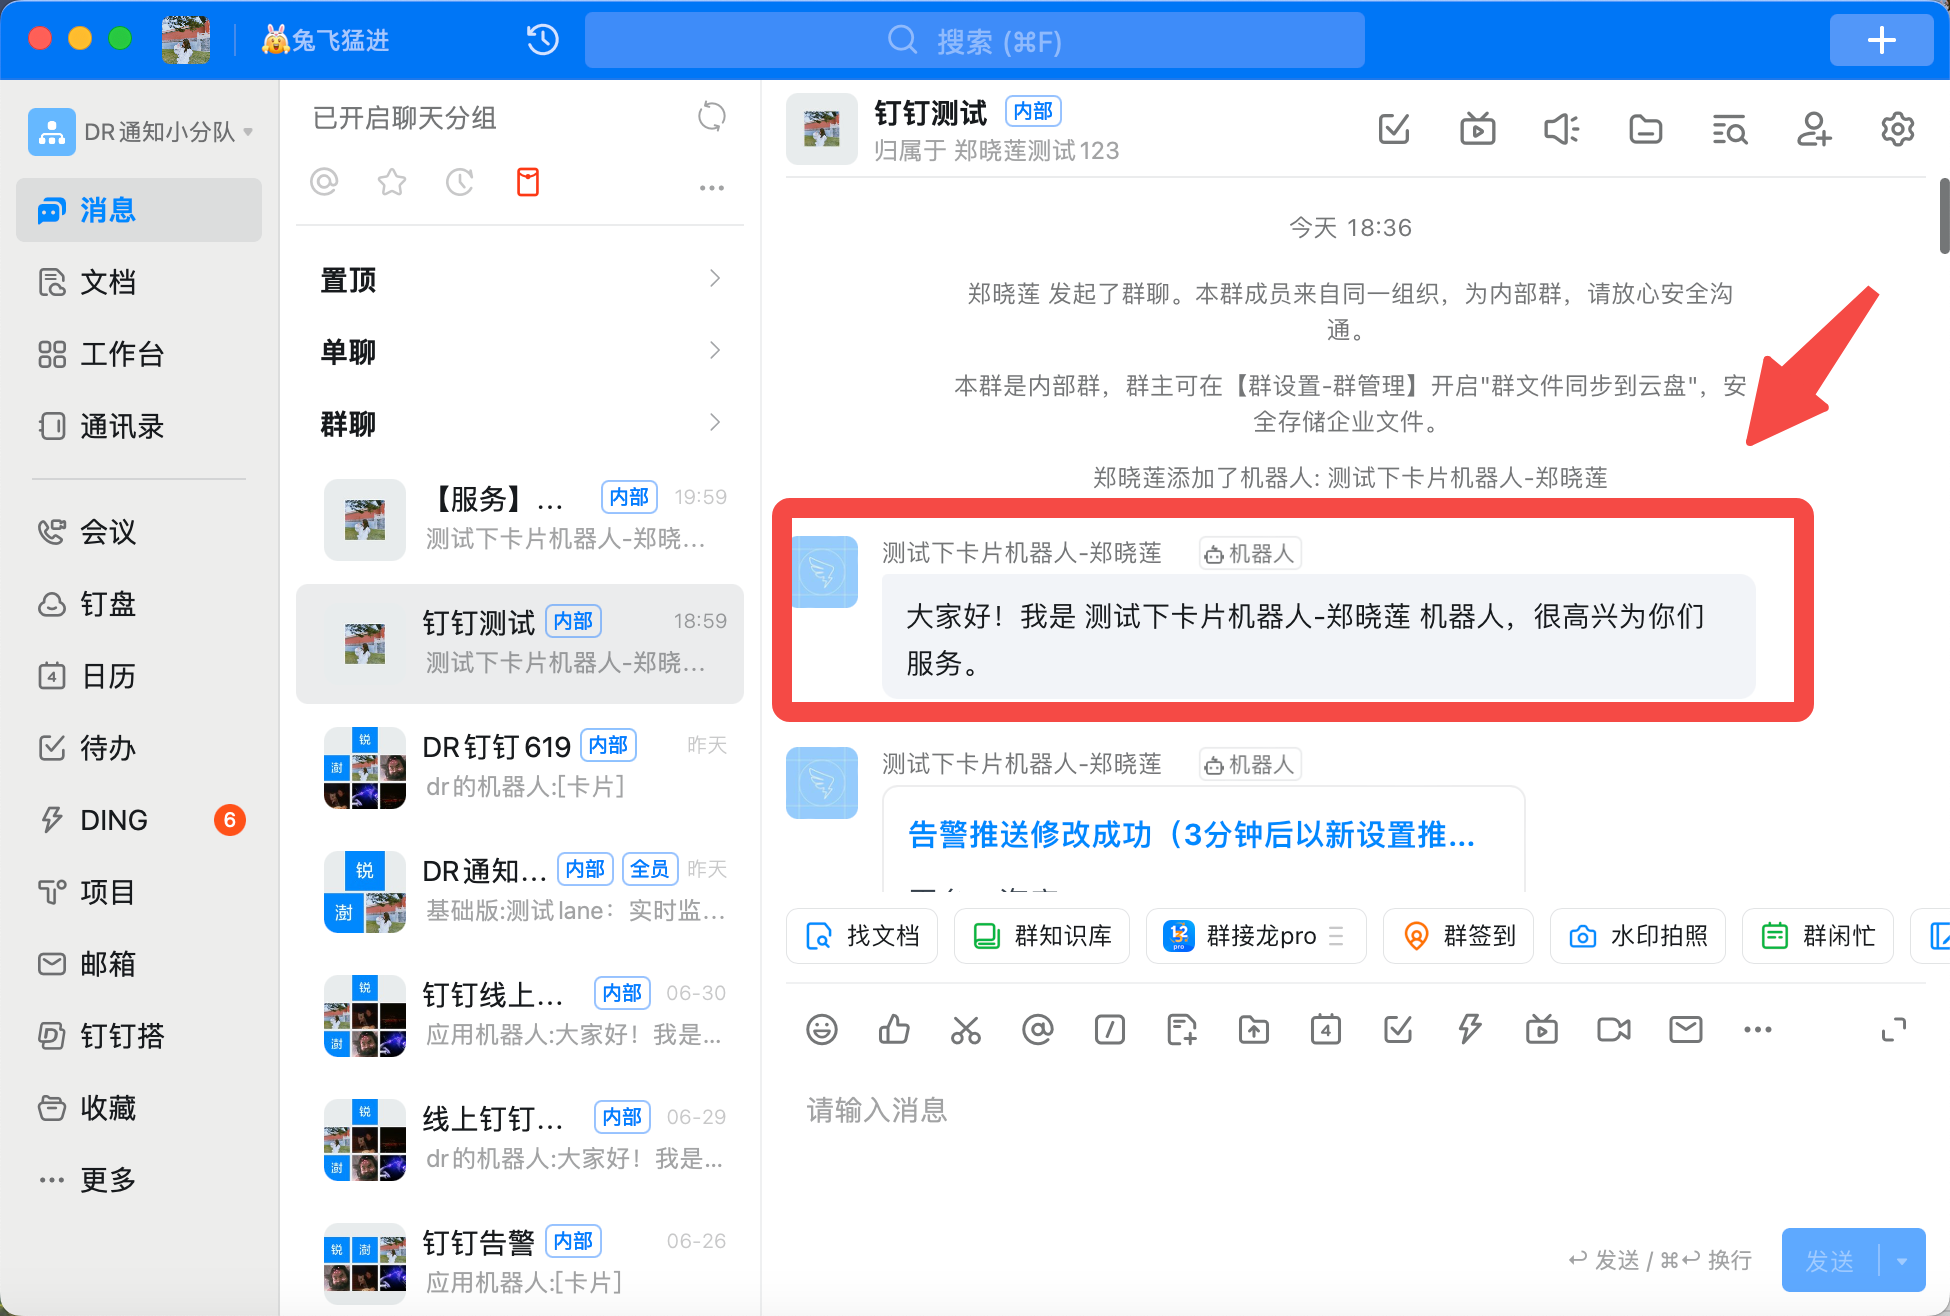
Task: Open the 线上钉钉 chat dated 06-29
Action: pyautogui.click(x=520, y=1139)
